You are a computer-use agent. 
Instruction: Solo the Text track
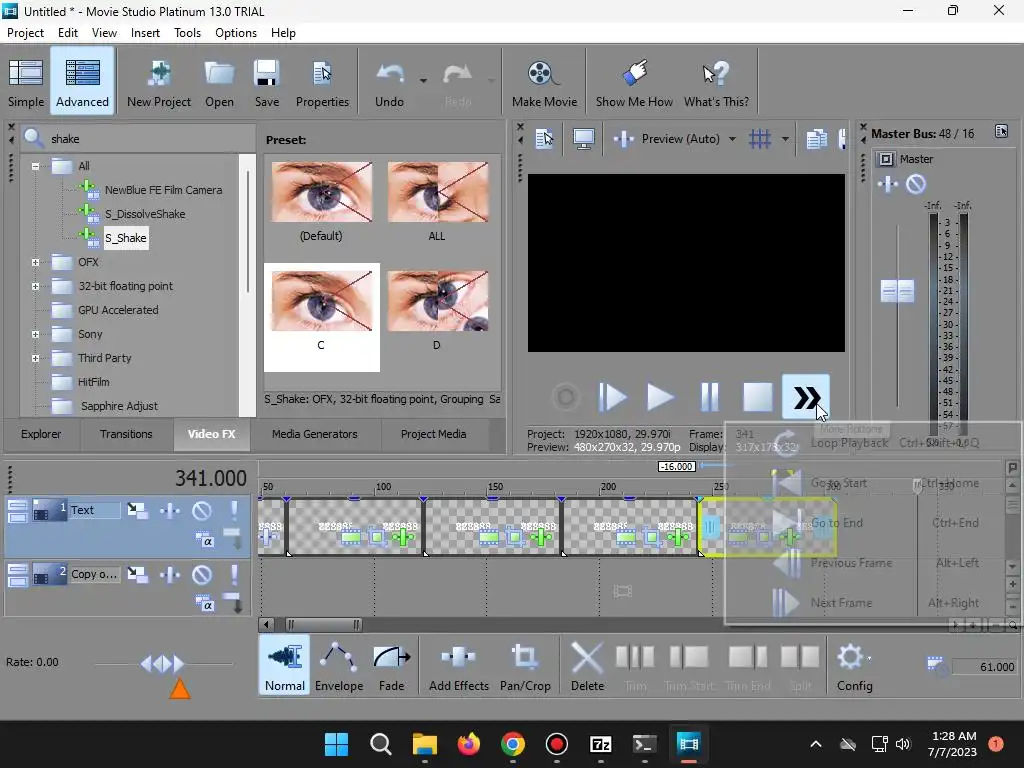[234, 510]
